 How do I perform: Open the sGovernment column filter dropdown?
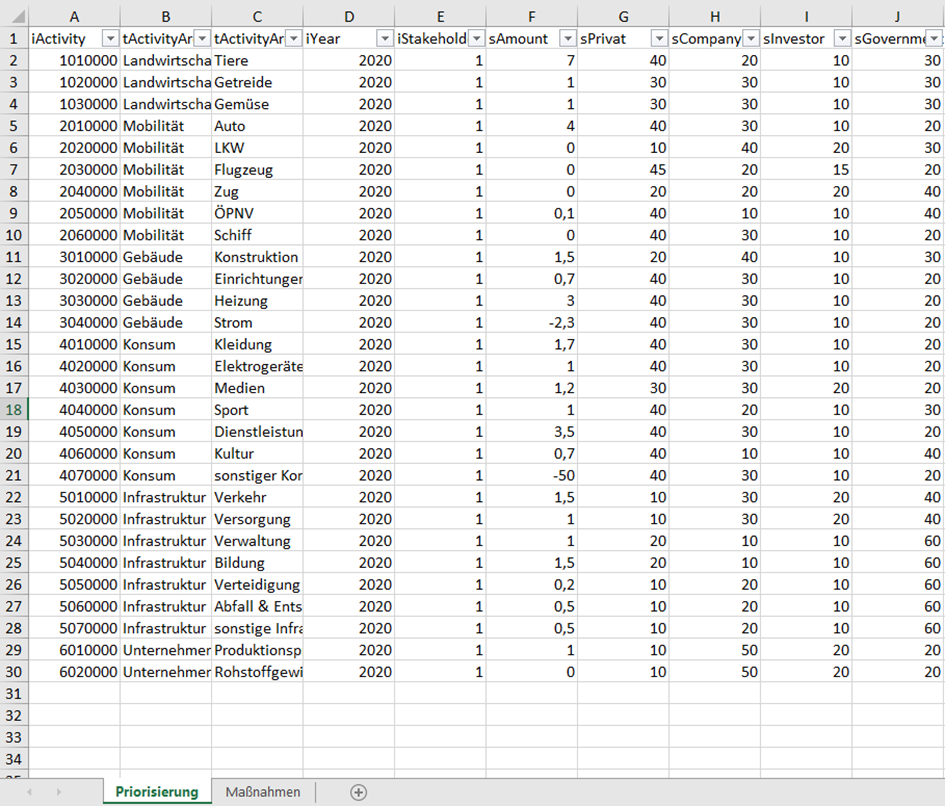pyautogui.click(x=933, y=36)
